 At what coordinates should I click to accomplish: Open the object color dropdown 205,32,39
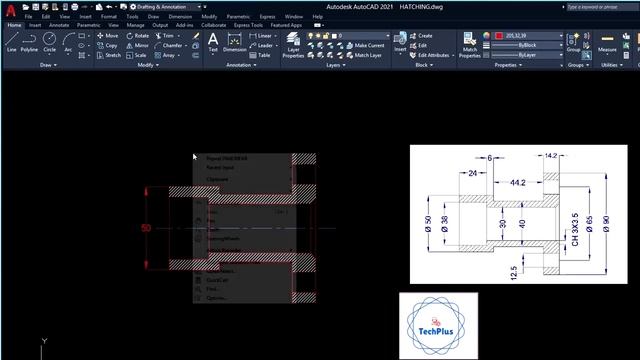pos(529,36)
